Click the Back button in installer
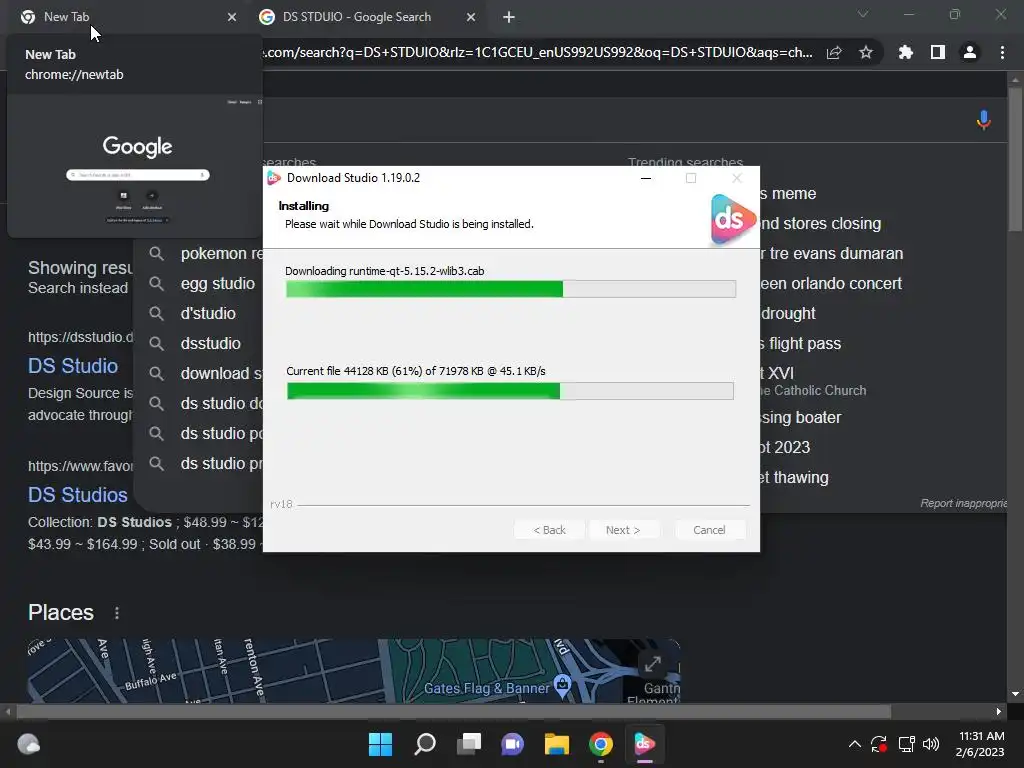The image size is (1024, 768). (x=549, y=530)
